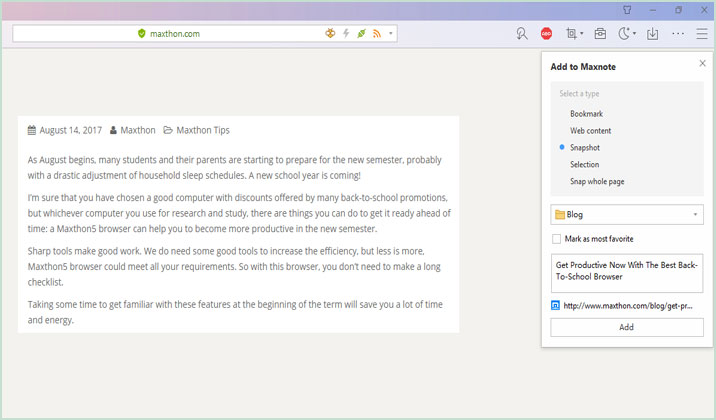Click the maxthon.com/blog URL link
Image resolution: width=716 pixels, height=420 pixels.
tap(628, 306)
